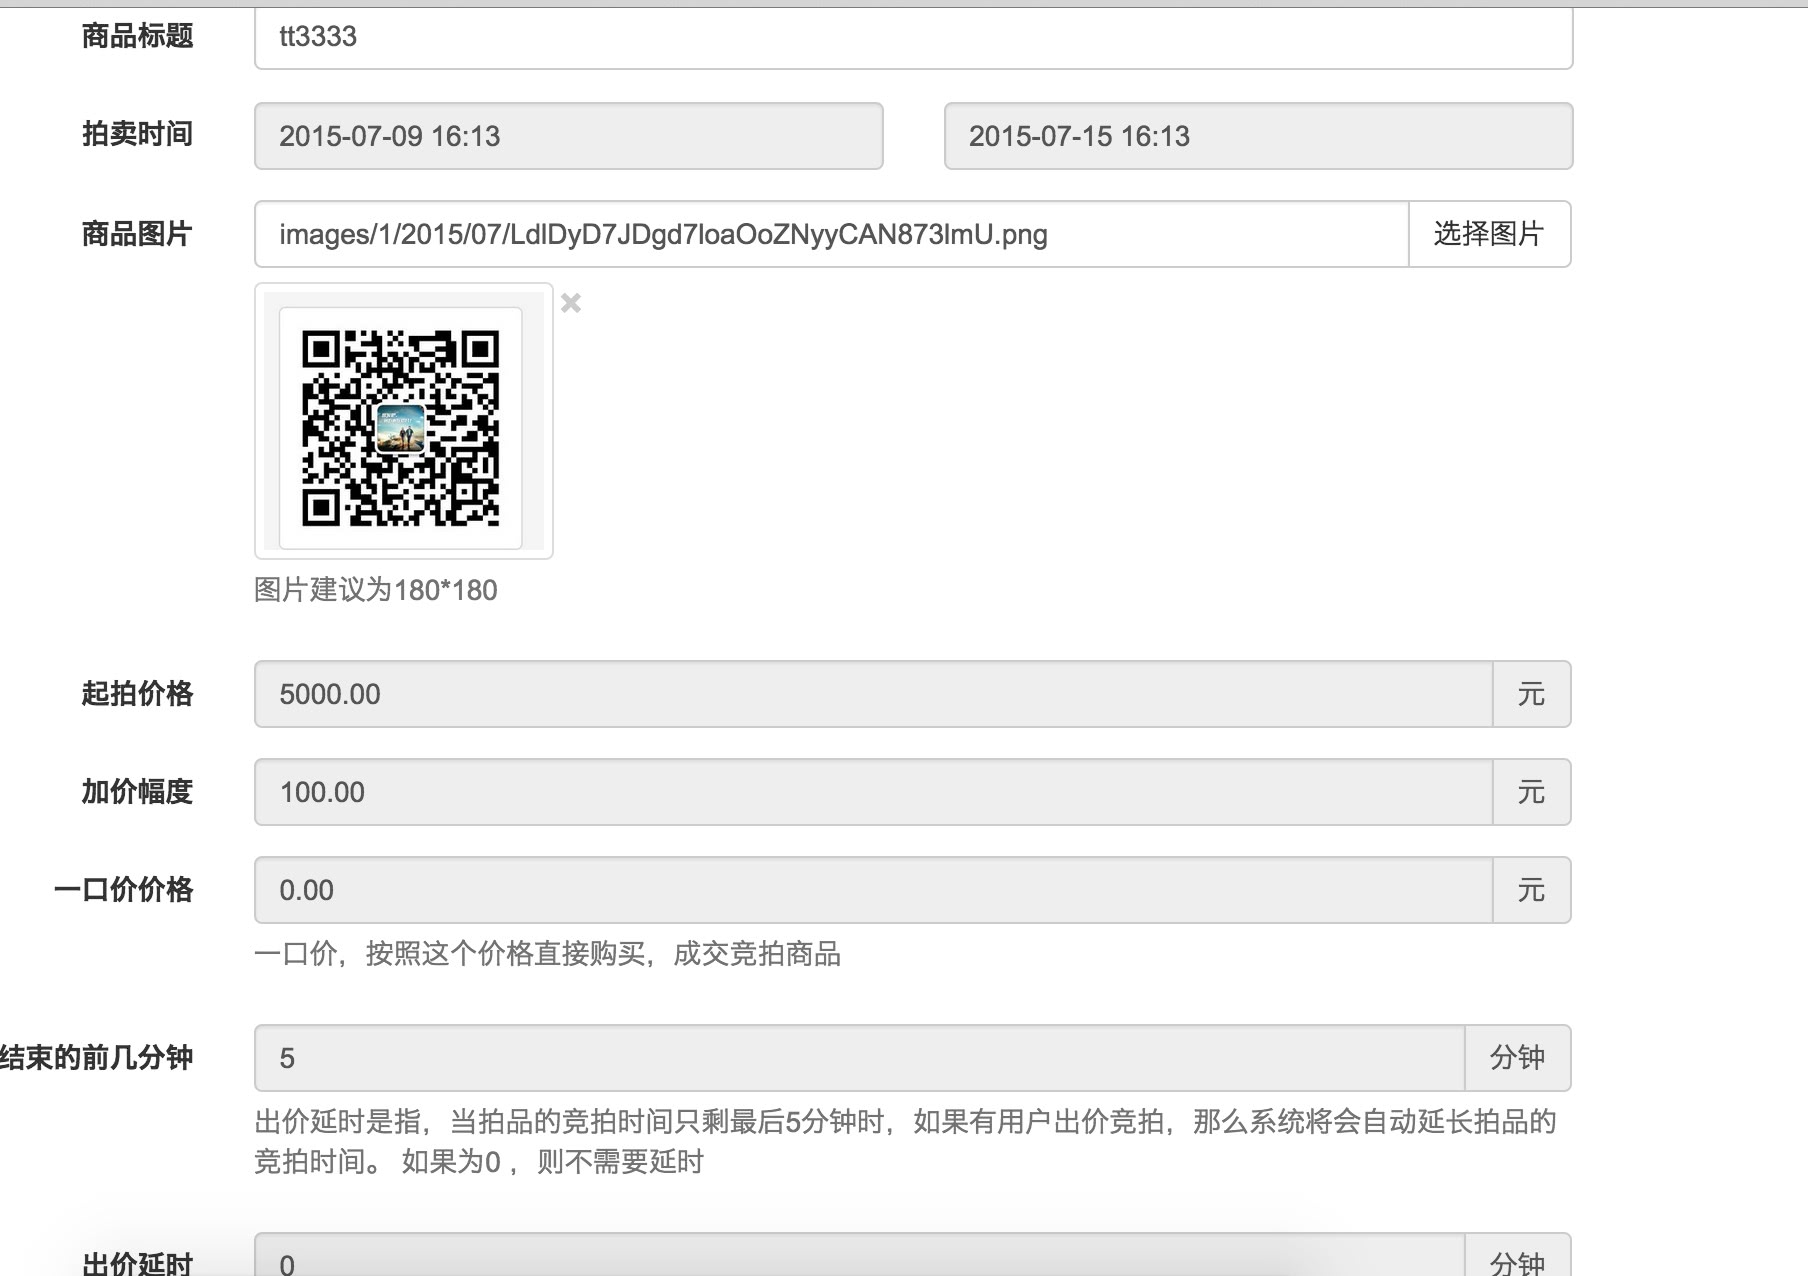Screen dimensions: 1808x1276
Task: Click the 加价幅度 field showing 100.00
Action: click(874, 792)
